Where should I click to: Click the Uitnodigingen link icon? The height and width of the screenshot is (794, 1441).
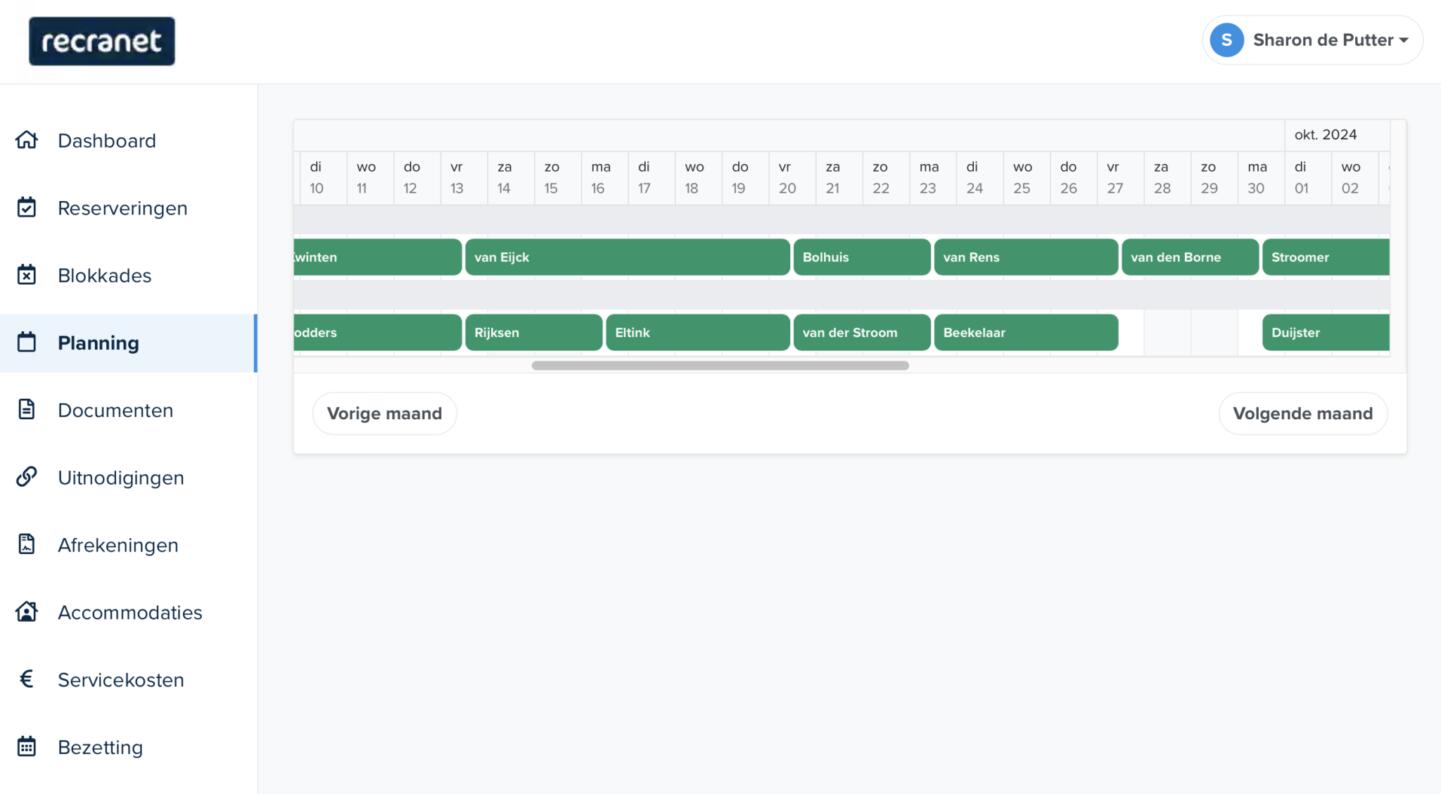pos(27,477)
